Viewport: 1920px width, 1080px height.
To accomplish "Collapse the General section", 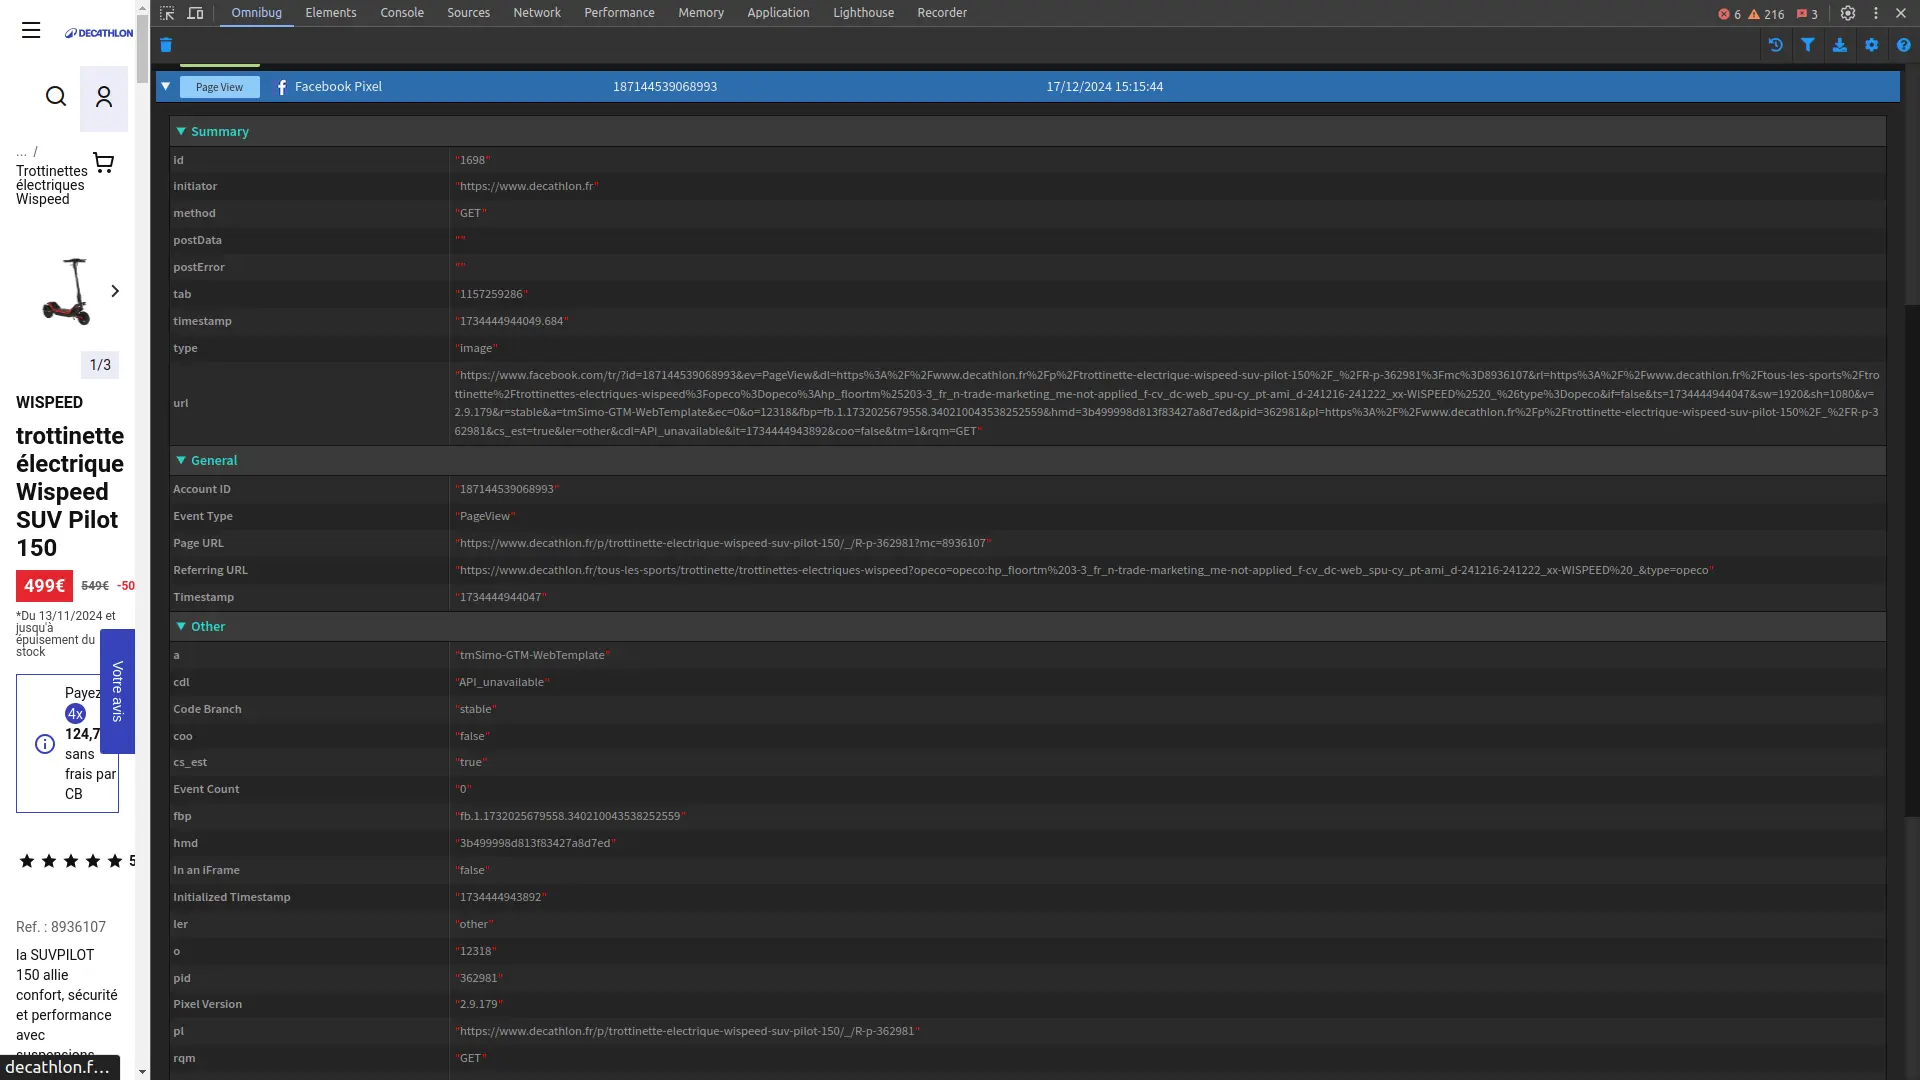I will tap(181, 461).
